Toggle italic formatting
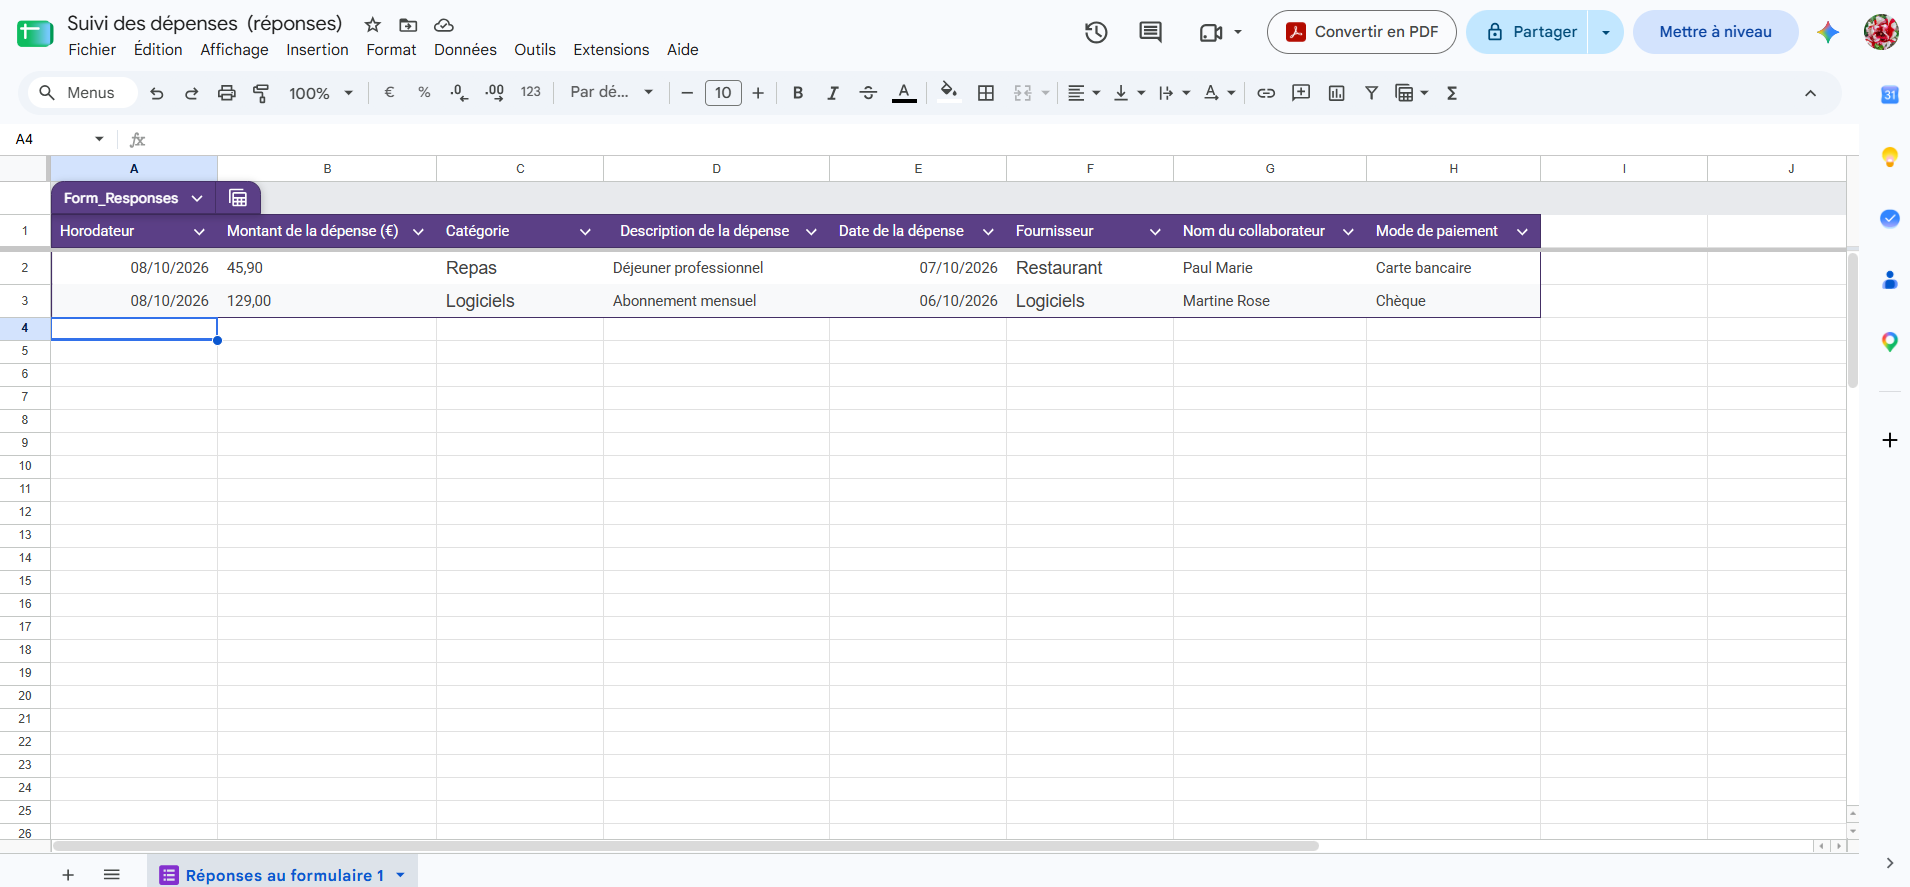The width and height of the screenshot is (1910, 887). tap(832, 93)
